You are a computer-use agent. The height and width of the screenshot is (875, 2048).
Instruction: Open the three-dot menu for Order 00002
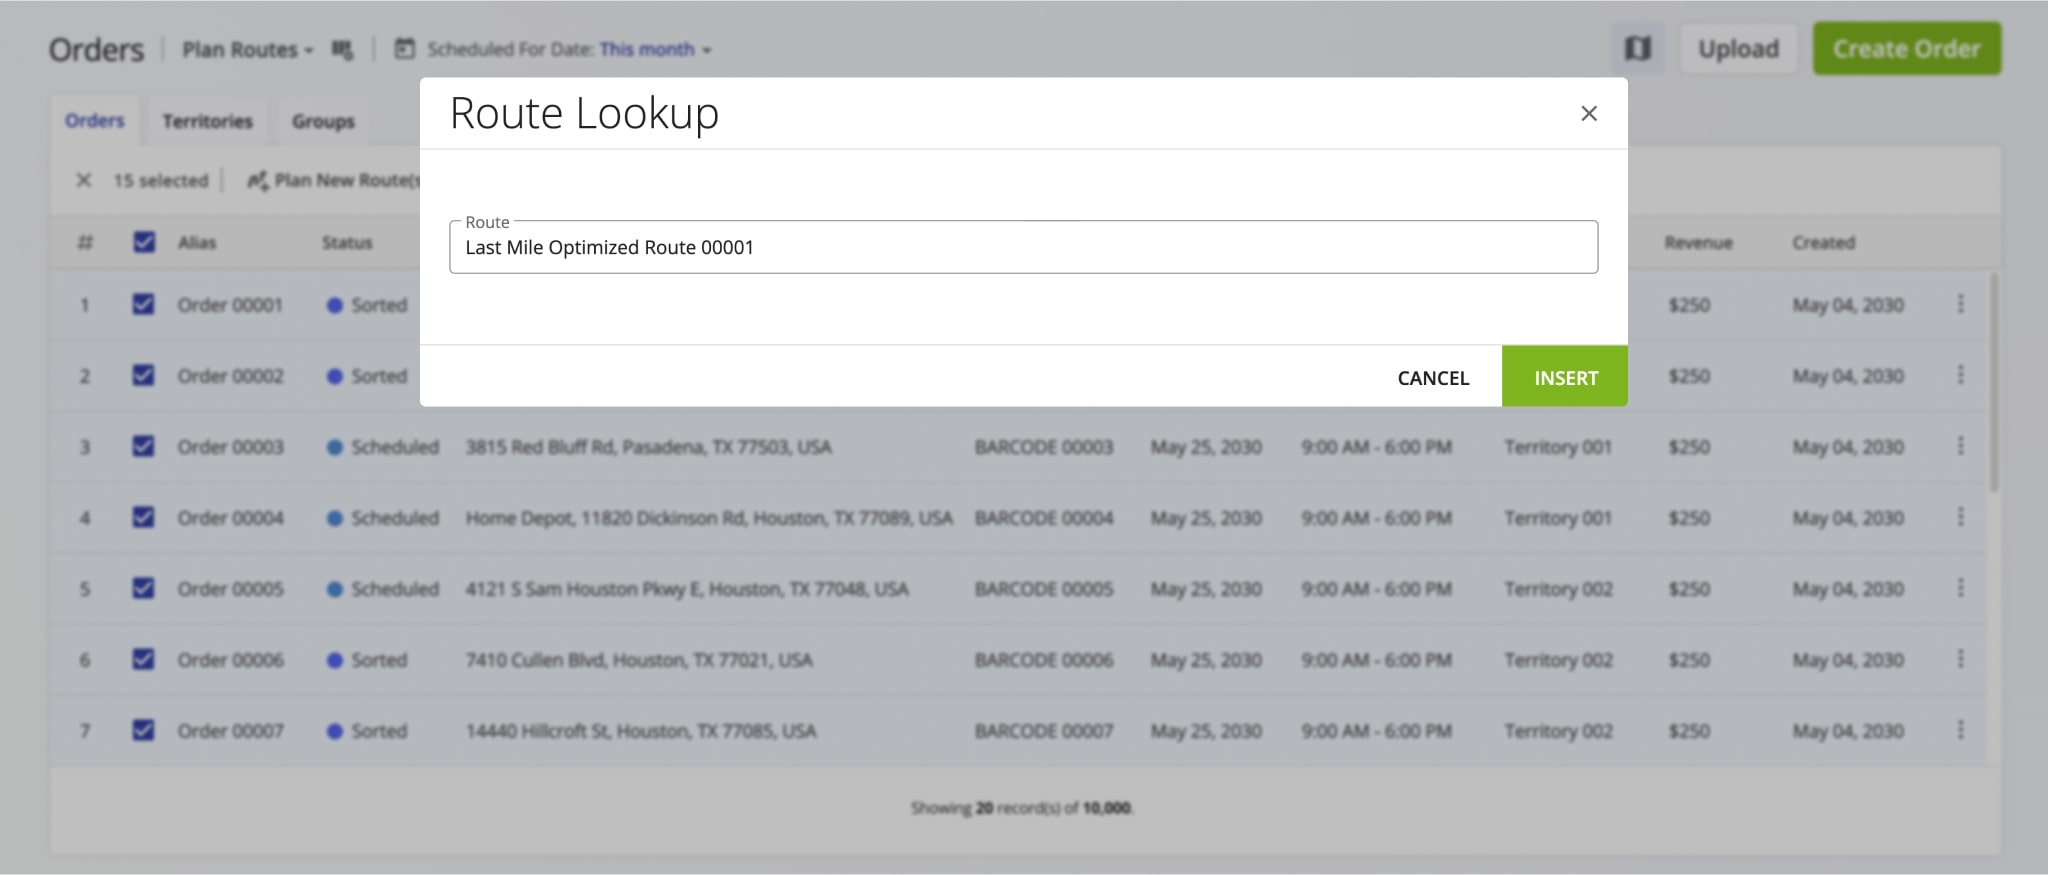1960,374
